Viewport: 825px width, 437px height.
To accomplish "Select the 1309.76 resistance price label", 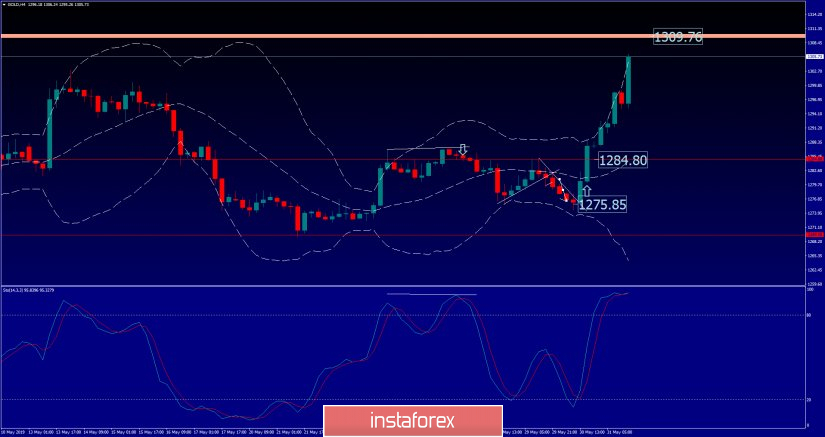I will pyautogui.click(x=678, y=36).
